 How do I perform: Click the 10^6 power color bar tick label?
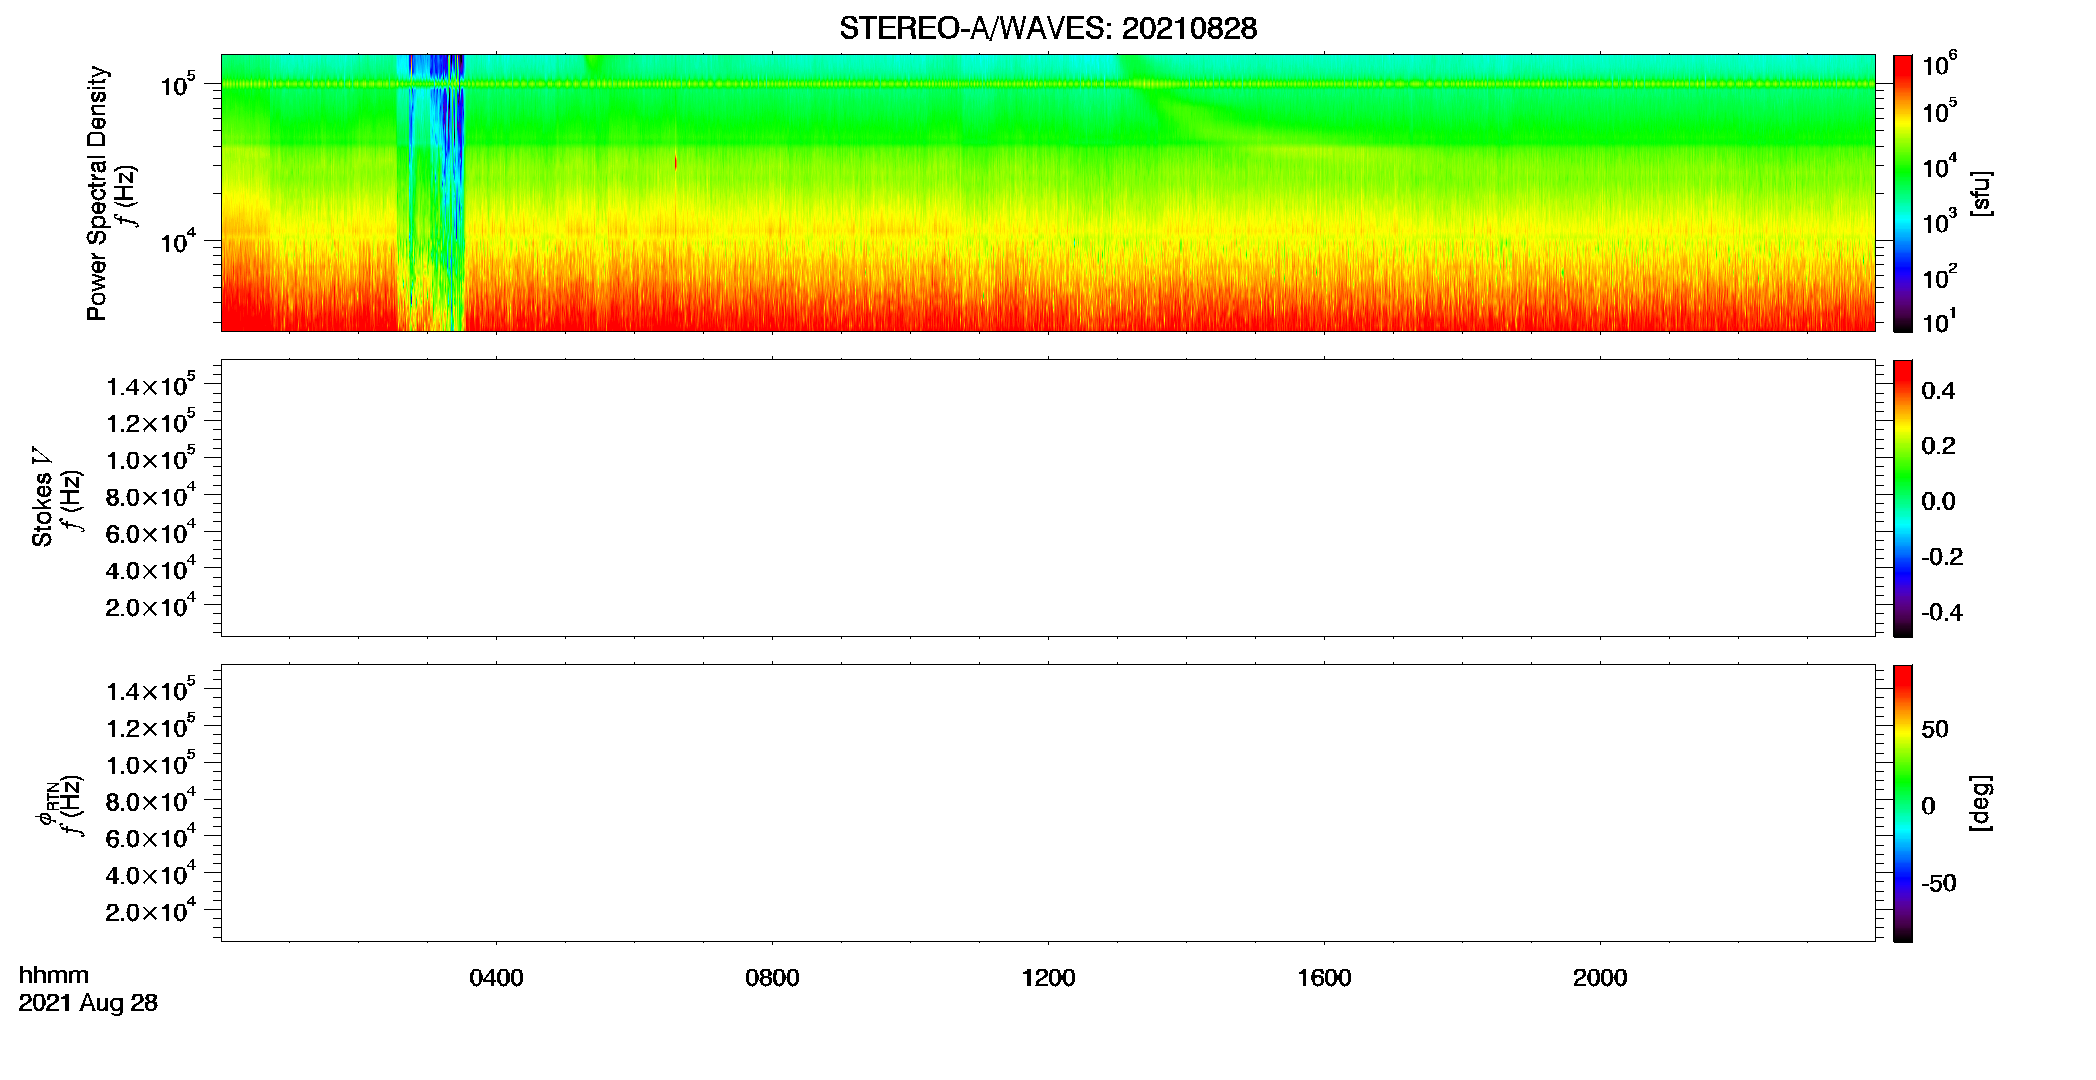1940,65
